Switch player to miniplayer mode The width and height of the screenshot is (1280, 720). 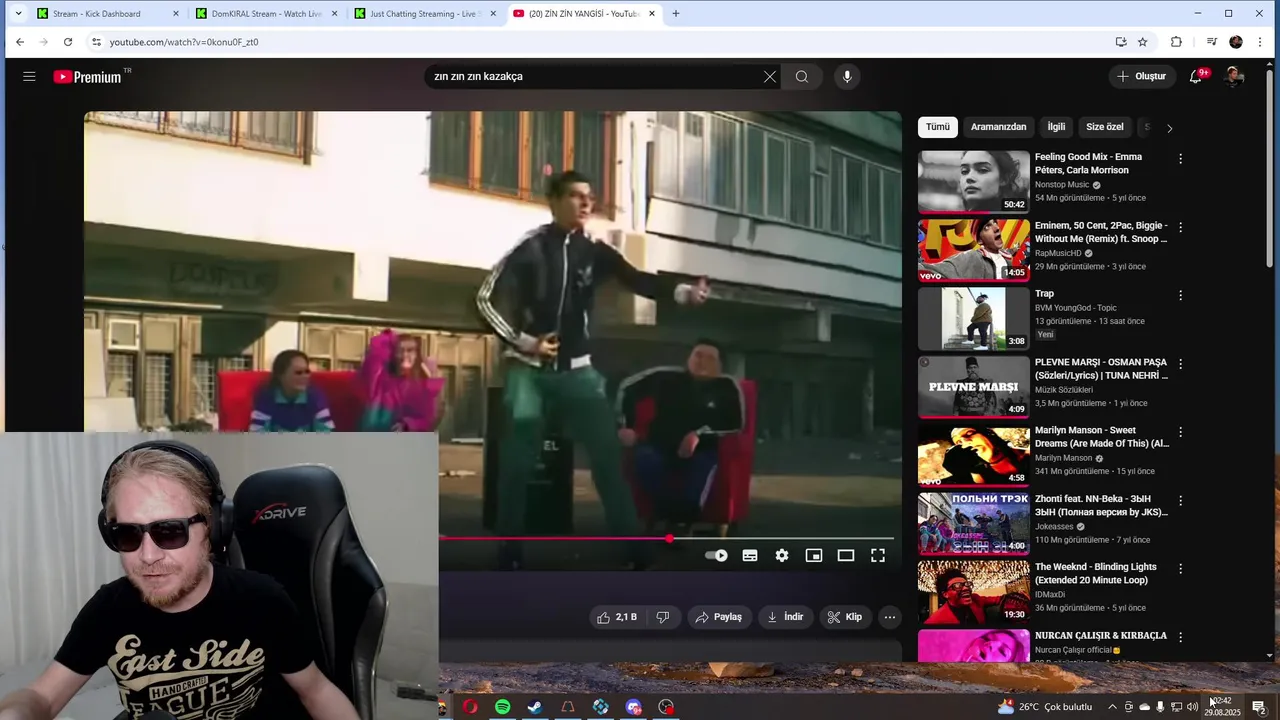[814, 556]
